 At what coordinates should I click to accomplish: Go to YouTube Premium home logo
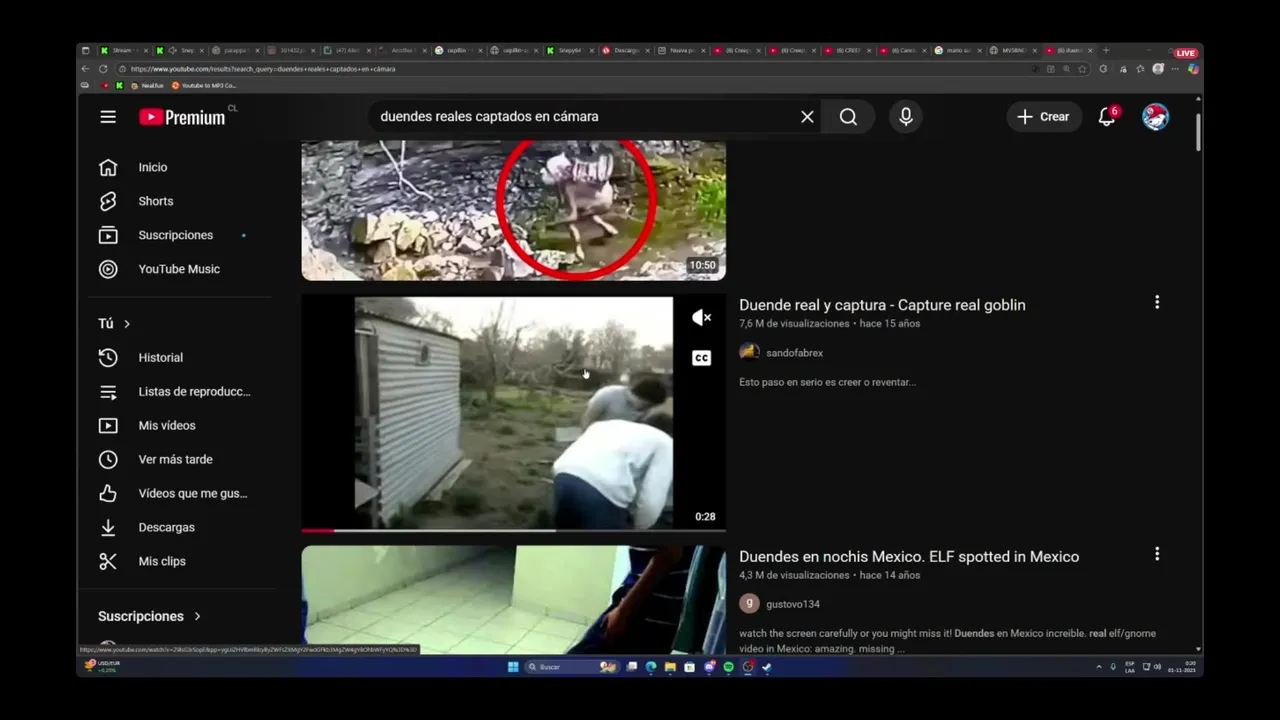(x=182, y=117)
